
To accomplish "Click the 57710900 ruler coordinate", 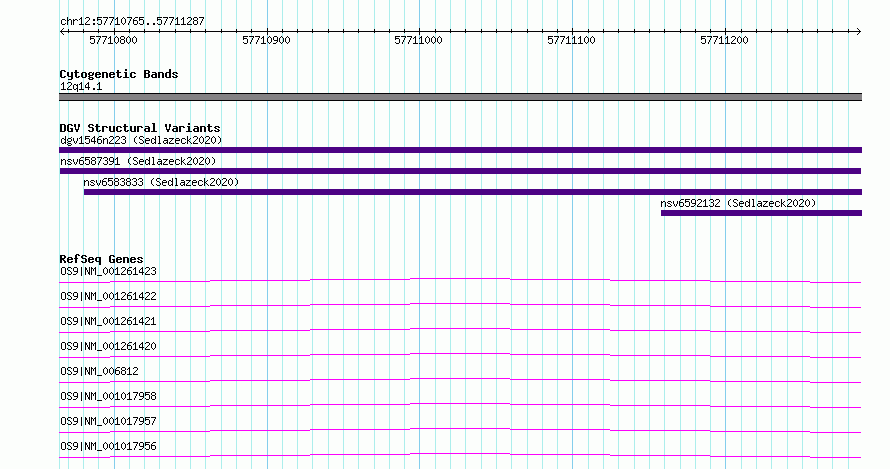I will pyautogui.click(x=266, y=40).
